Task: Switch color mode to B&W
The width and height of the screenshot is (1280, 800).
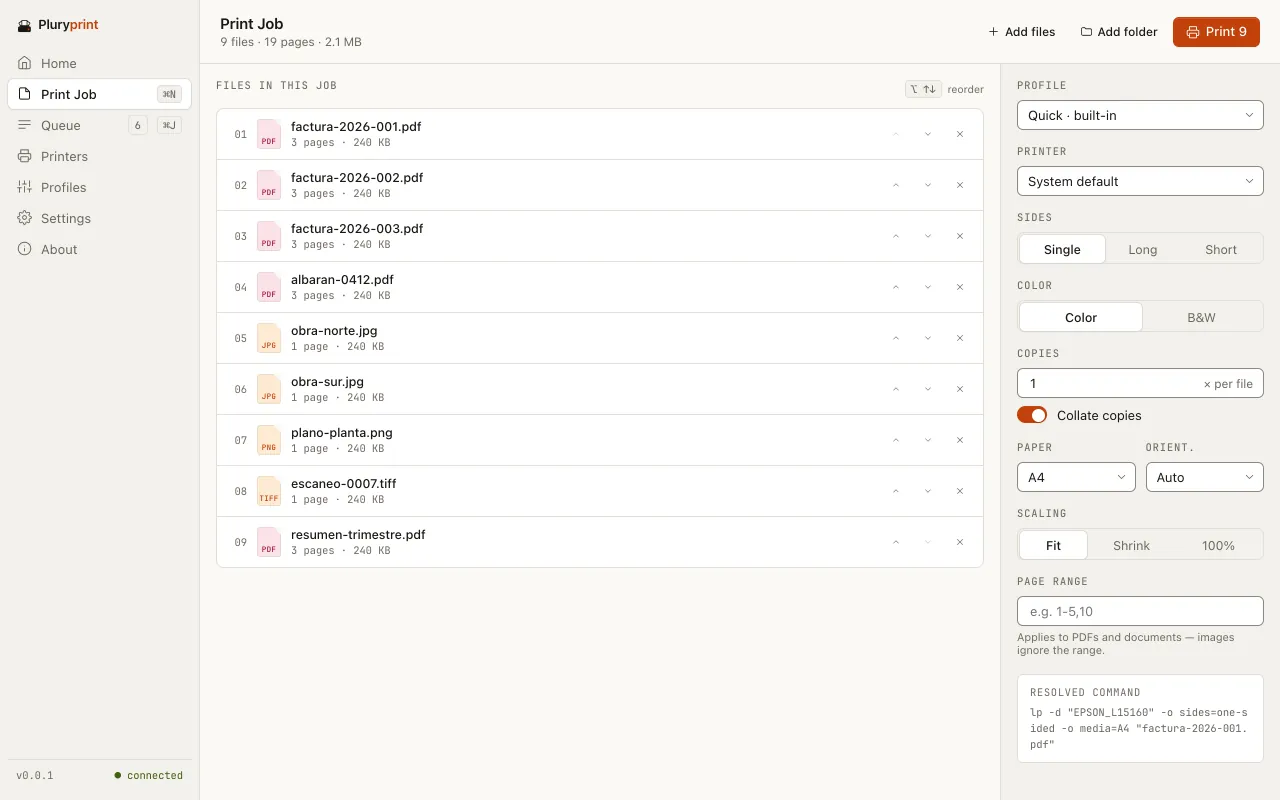Action: (1201, 317)
